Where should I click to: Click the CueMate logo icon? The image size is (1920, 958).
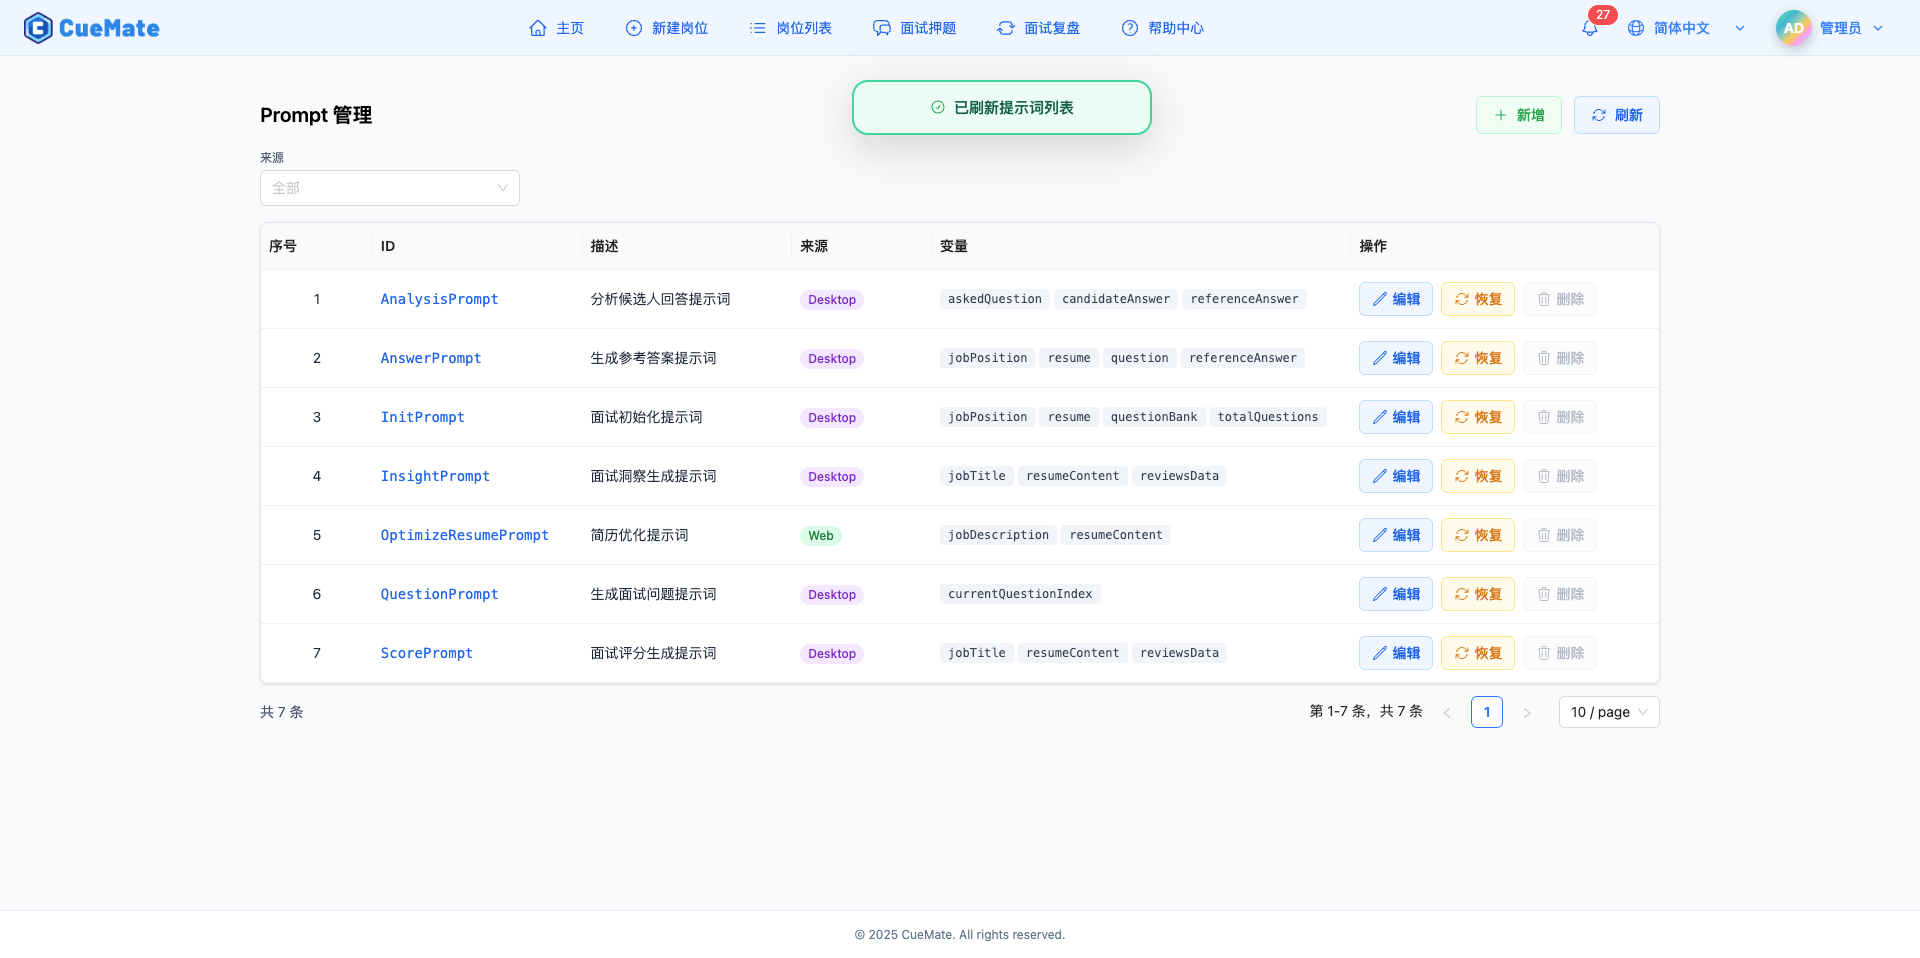point(38,28)
